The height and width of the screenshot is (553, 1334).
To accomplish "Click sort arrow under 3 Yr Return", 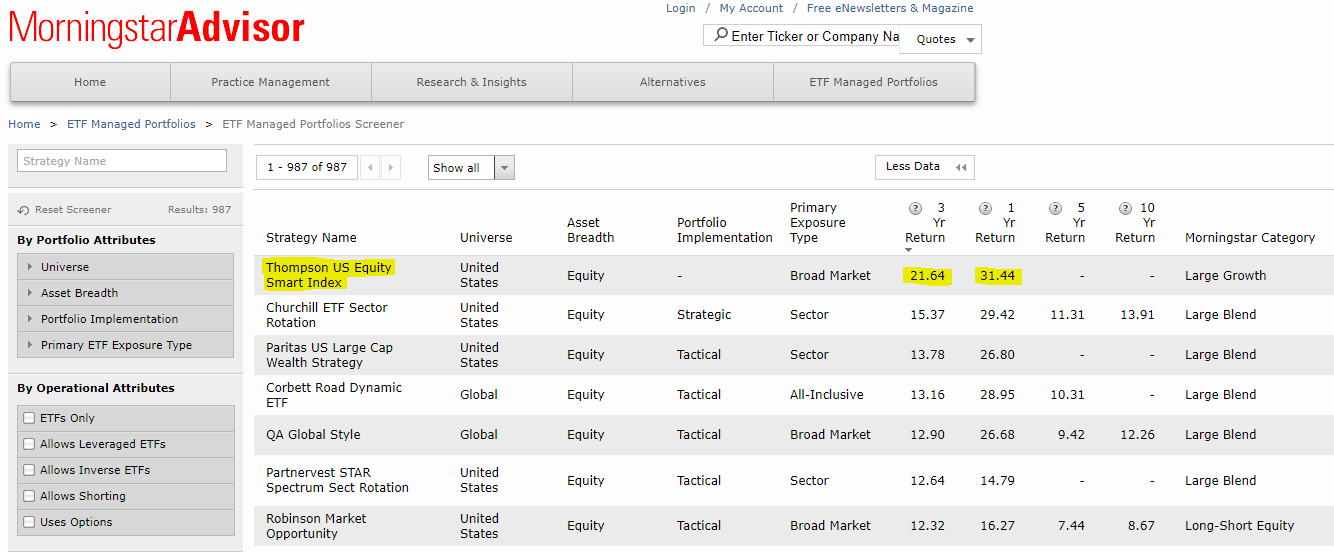I will [x=908, y=250].
